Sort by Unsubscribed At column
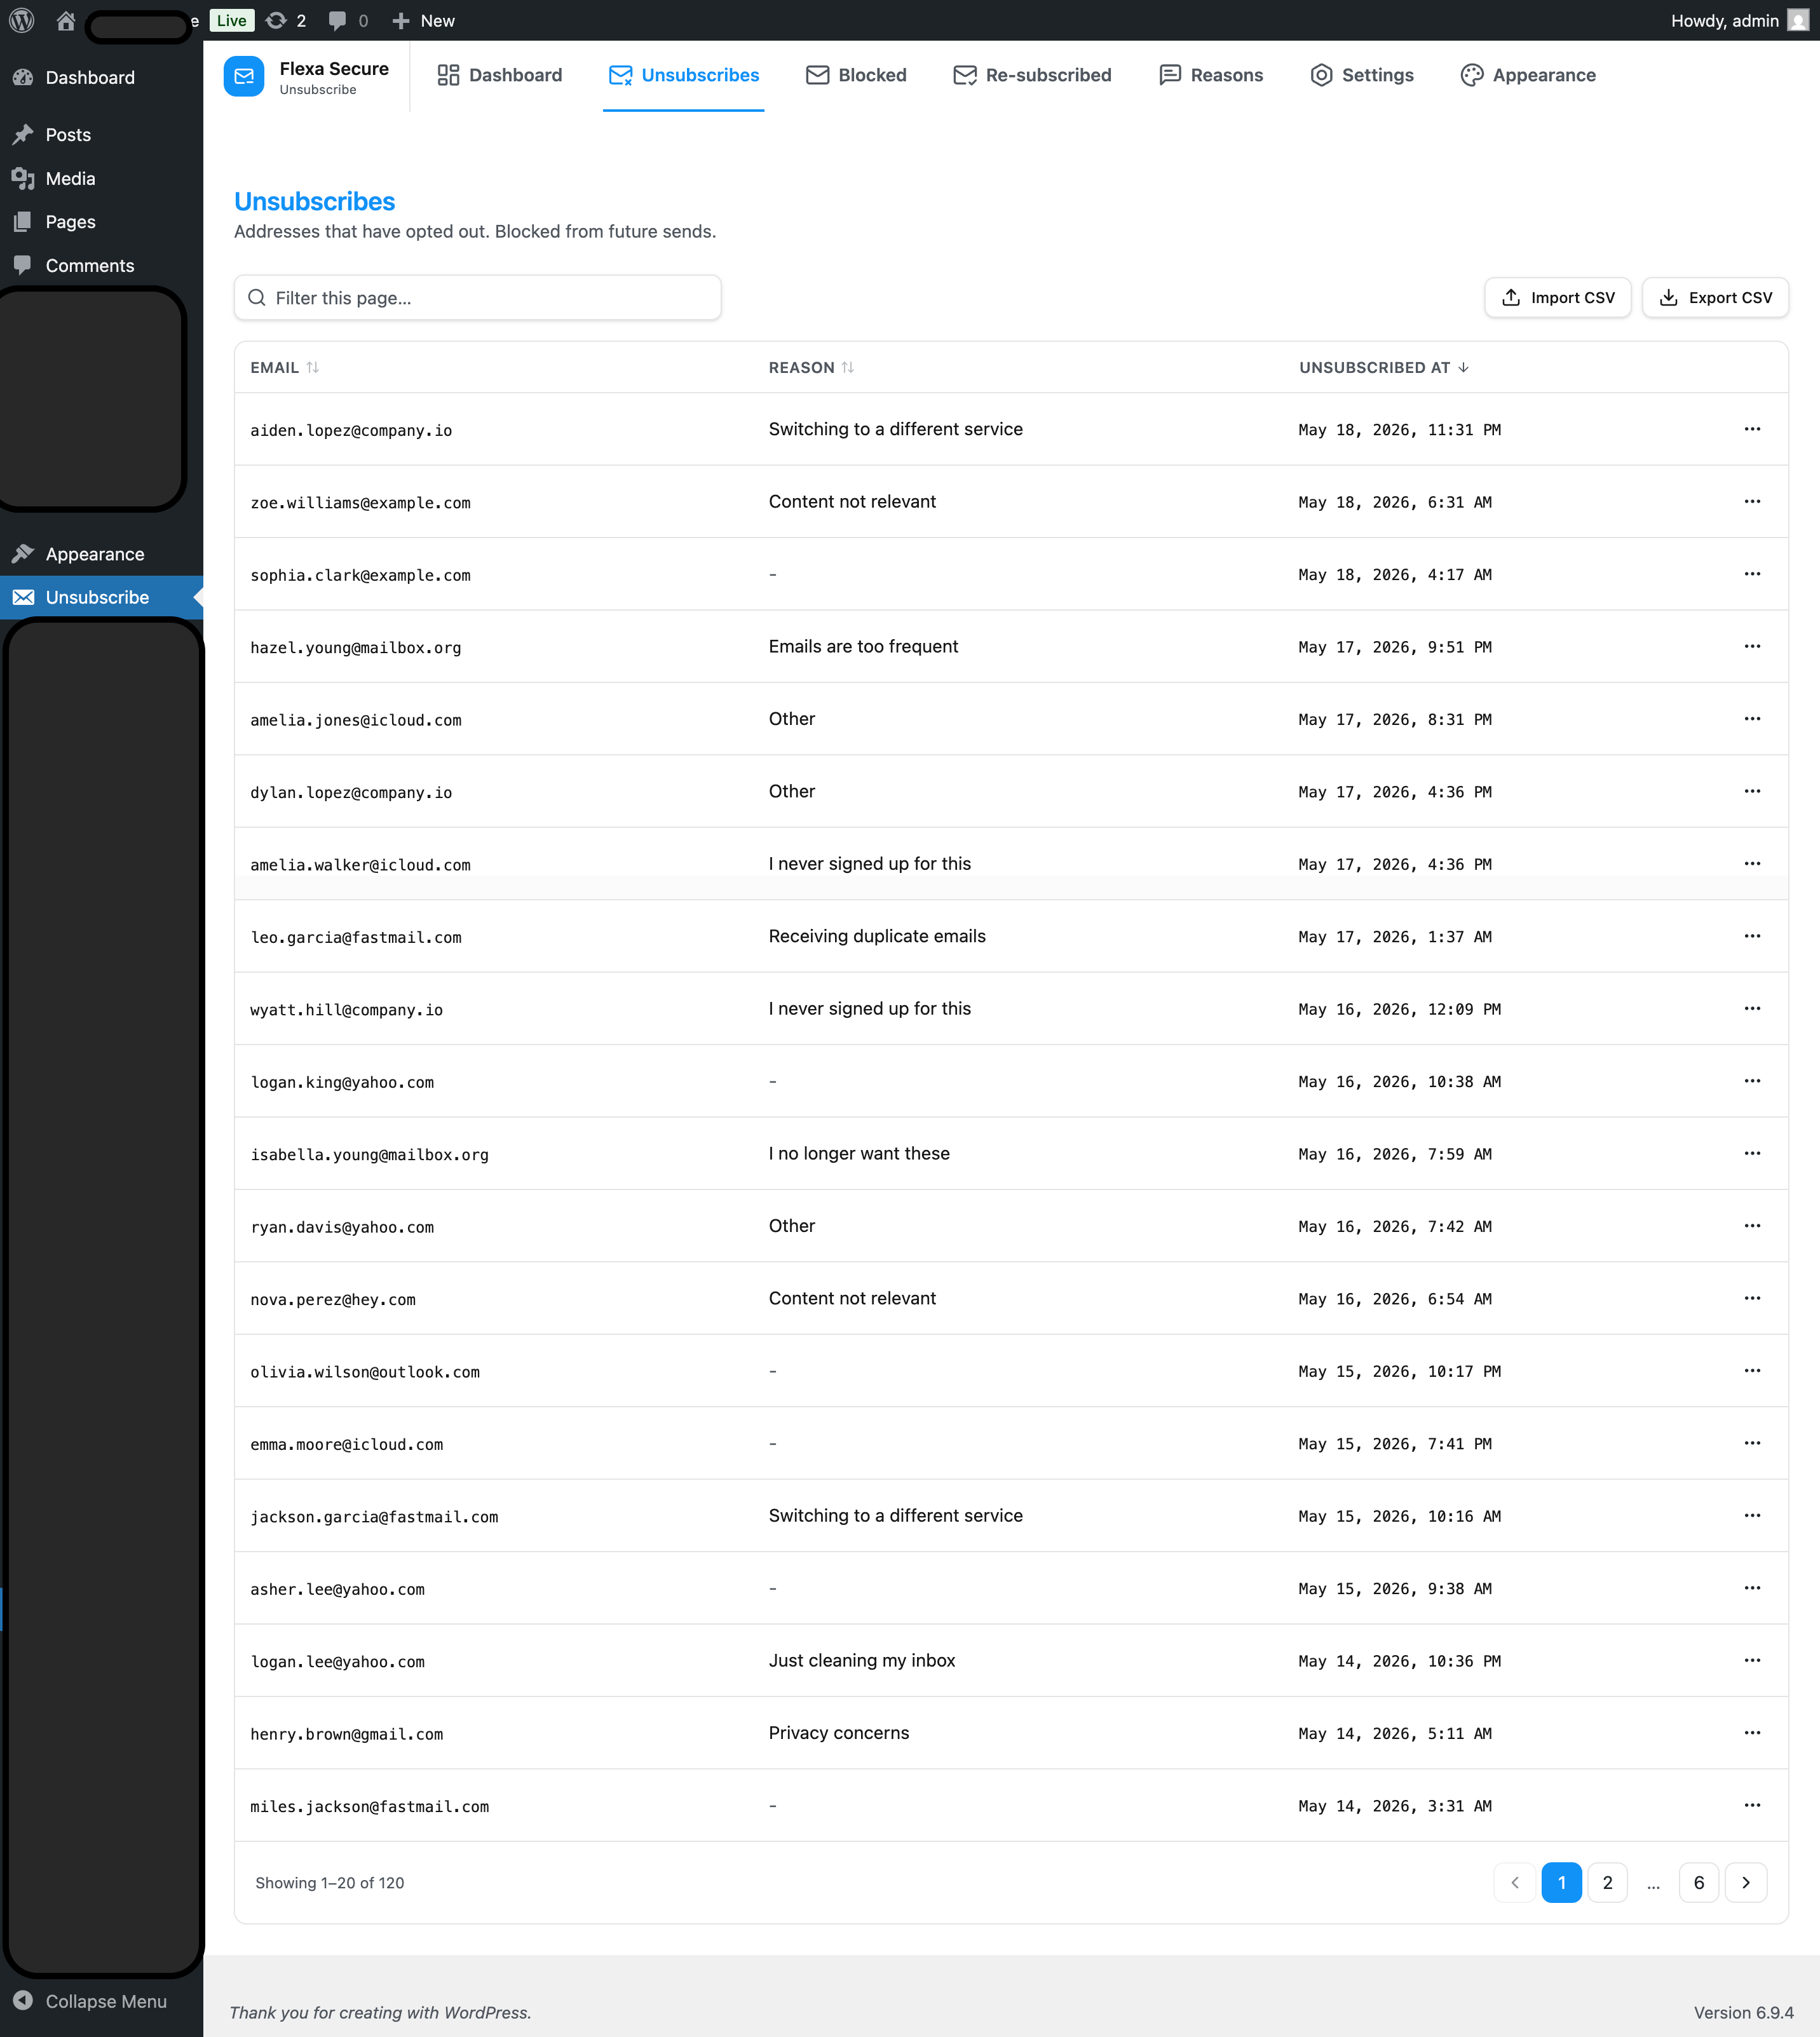The height and width of the screenshot is (2037, 1820). point(1384,368)
